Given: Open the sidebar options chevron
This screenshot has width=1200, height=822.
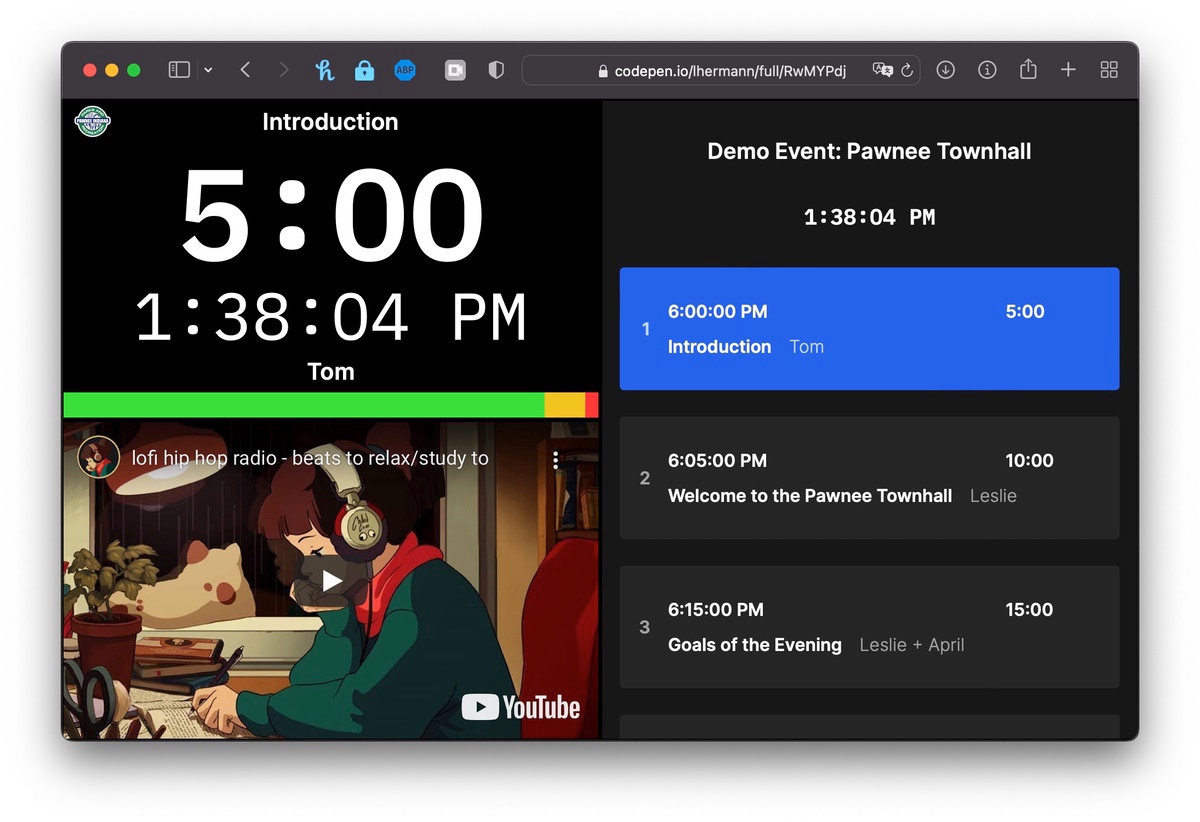Looking at the screenshot, I should pyautogui.click(x=208, y=70).
